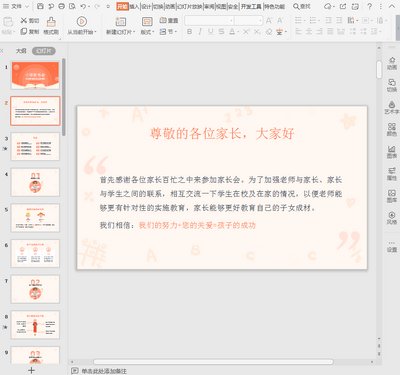400x375 pixels.
Task: Open the font name combo box
Action: pos(209,21)
